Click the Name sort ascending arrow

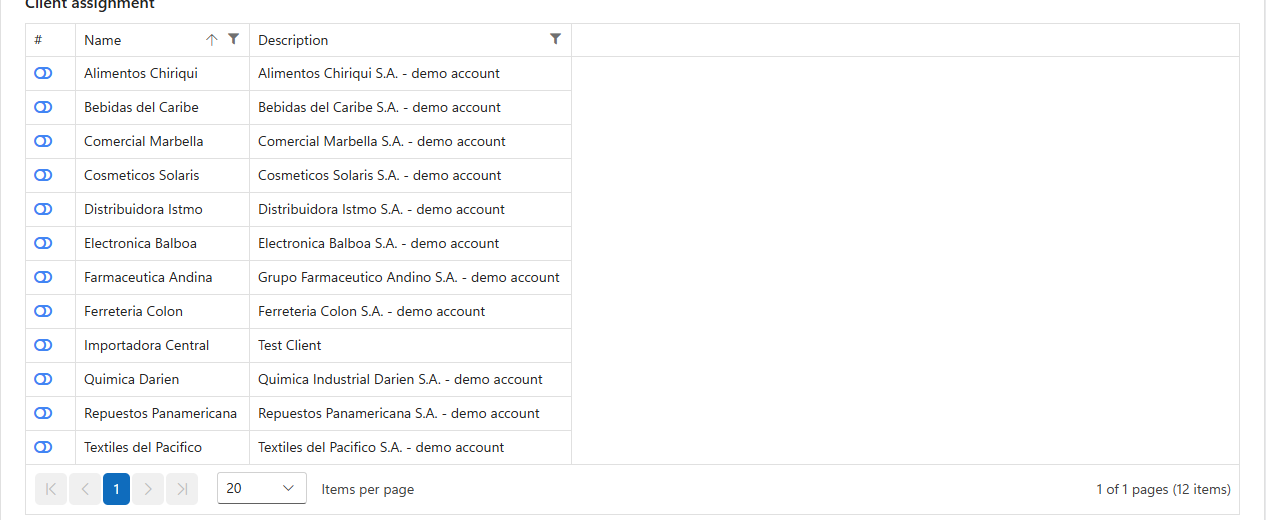(211, 40)
